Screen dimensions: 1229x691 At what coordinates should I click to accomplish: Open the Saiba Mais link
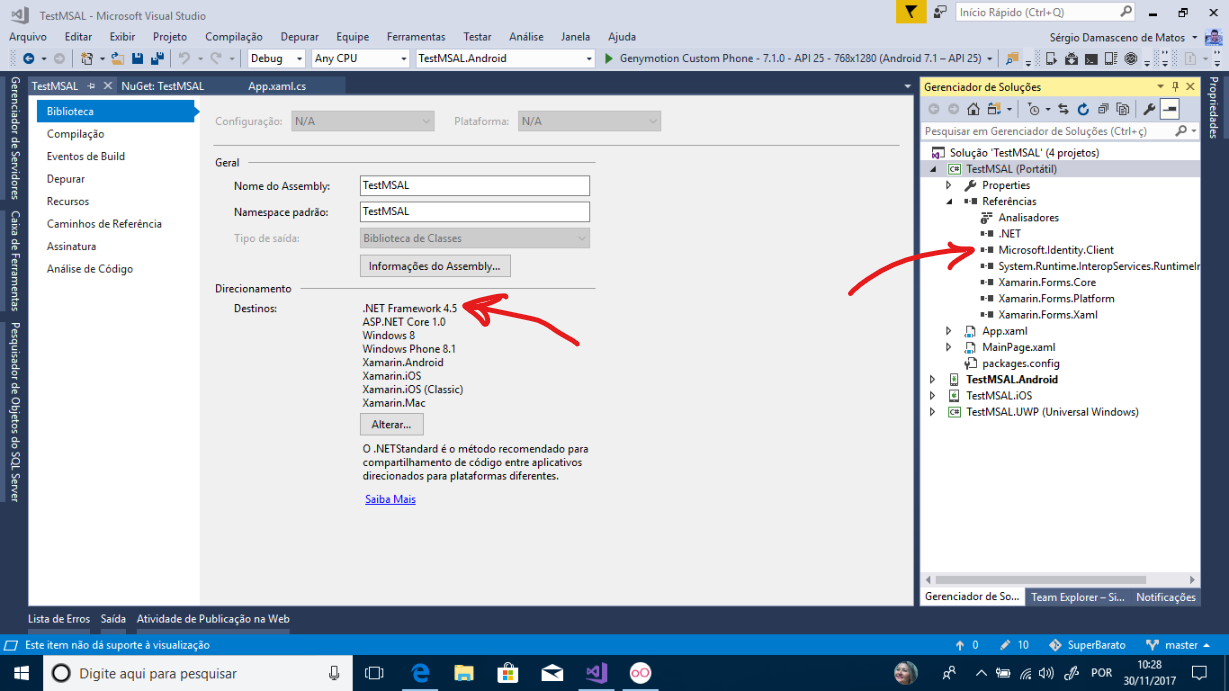[389, 498]
